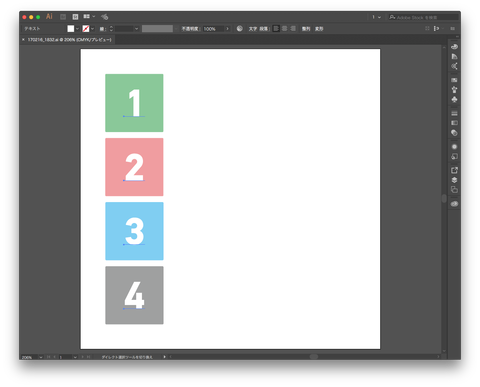Open the Arrange Documents dropdown arrow
This screenshot has width=480, height=387.
94,16
